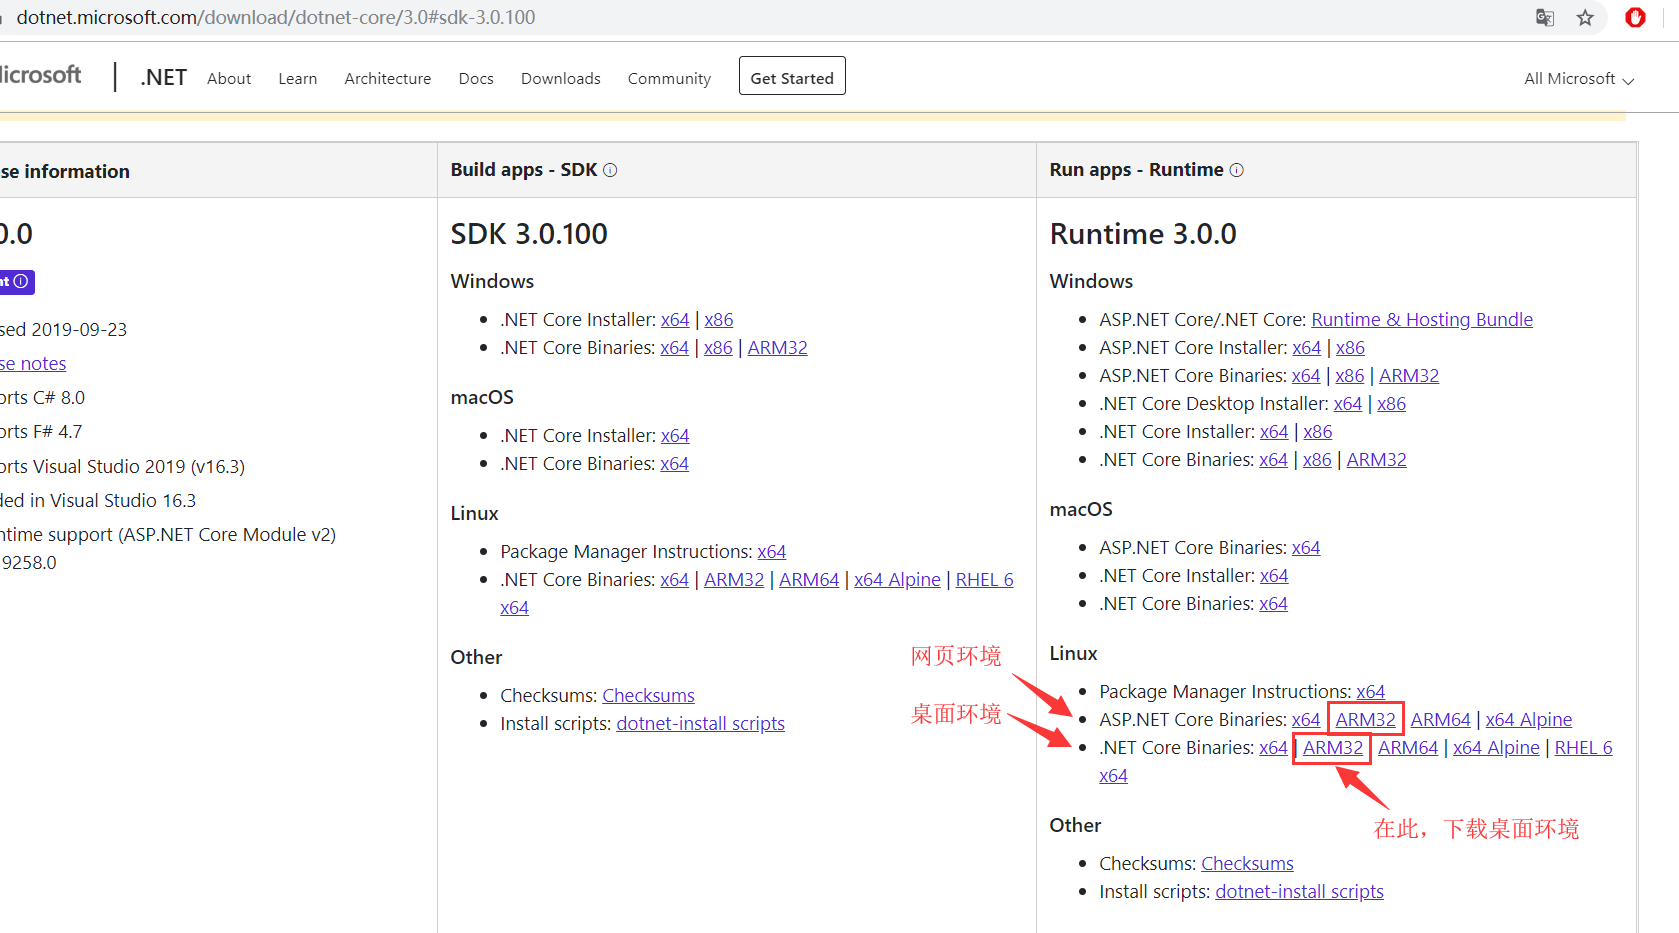Screen dimensions: 1679x933
Task: Download SDK Windows .NET Core Installer x64
Action: click(x=675, y=320)
